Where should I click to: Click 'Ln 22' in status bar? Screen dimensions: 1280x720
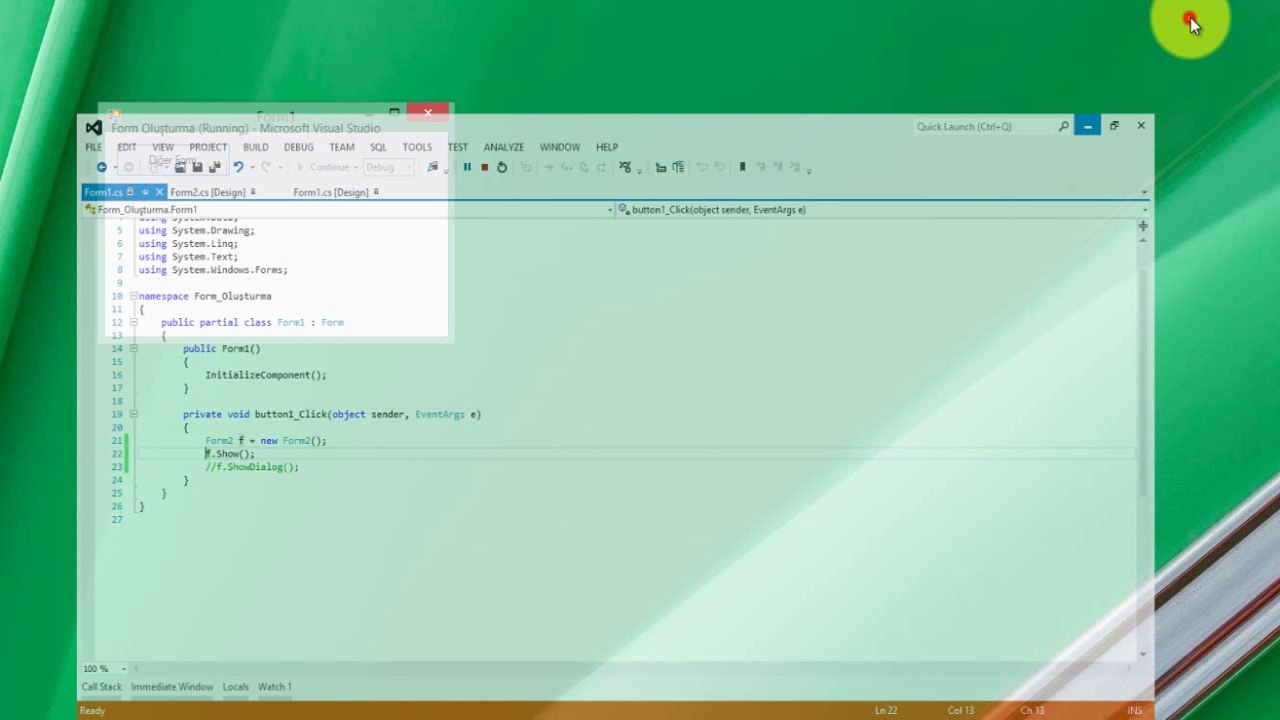pos(886,711)
